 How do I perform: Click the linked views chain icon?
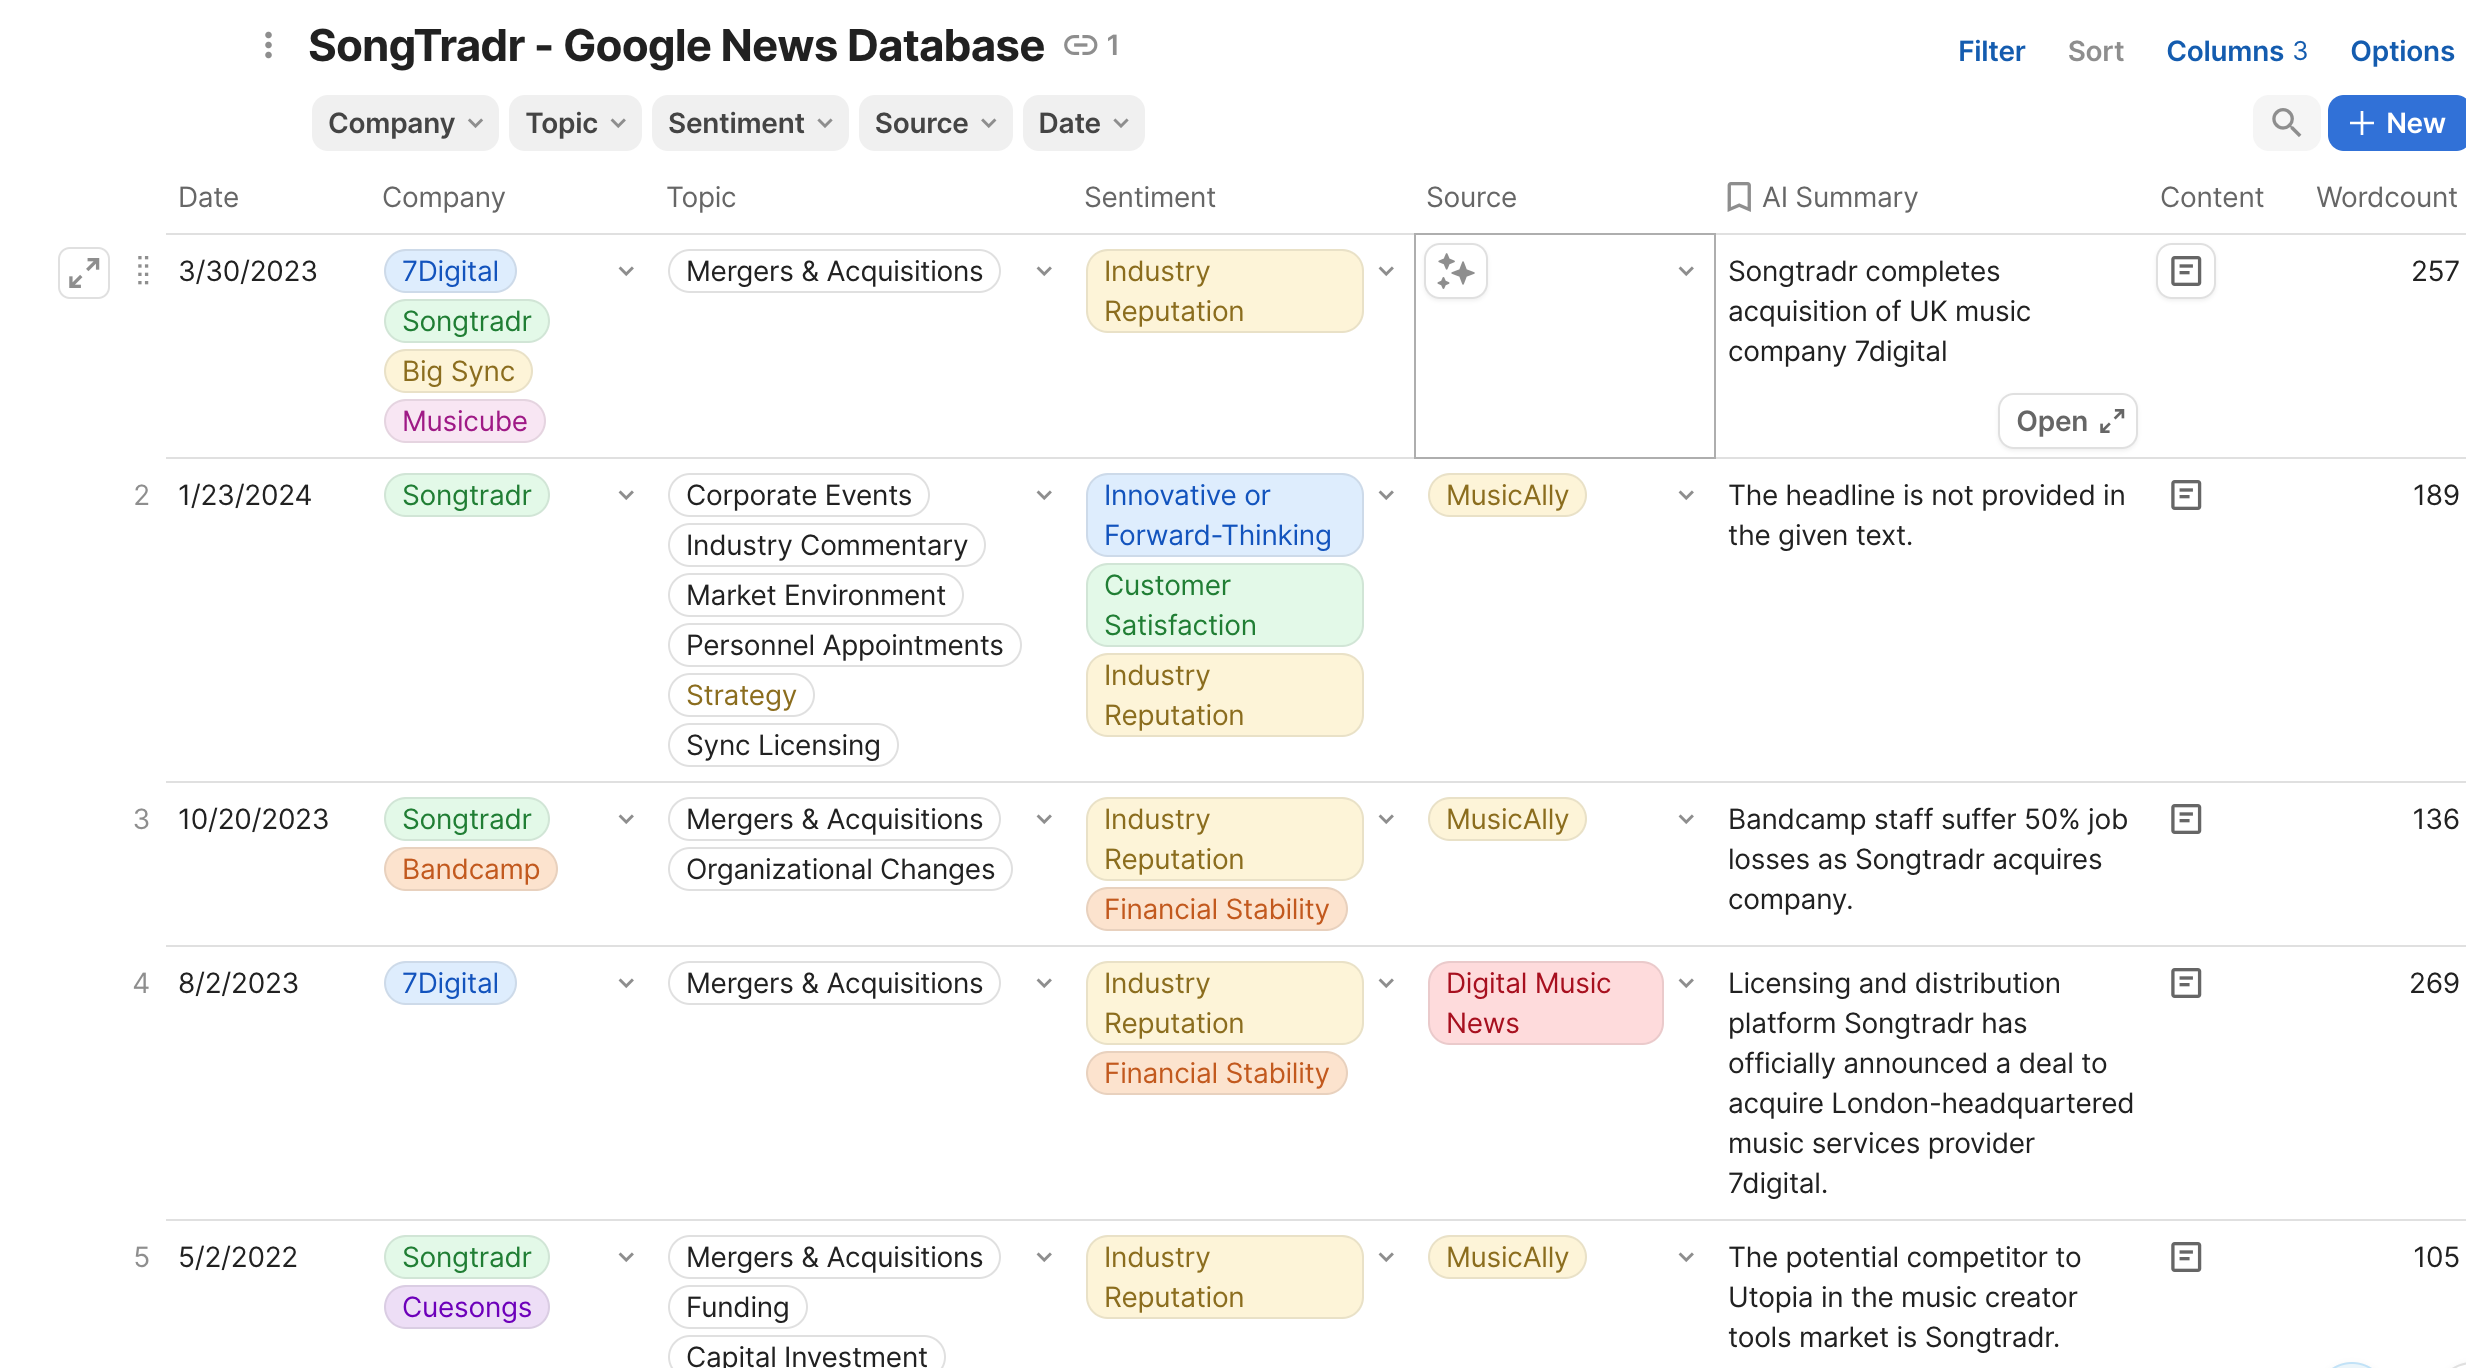click(x=1080, y=46)
